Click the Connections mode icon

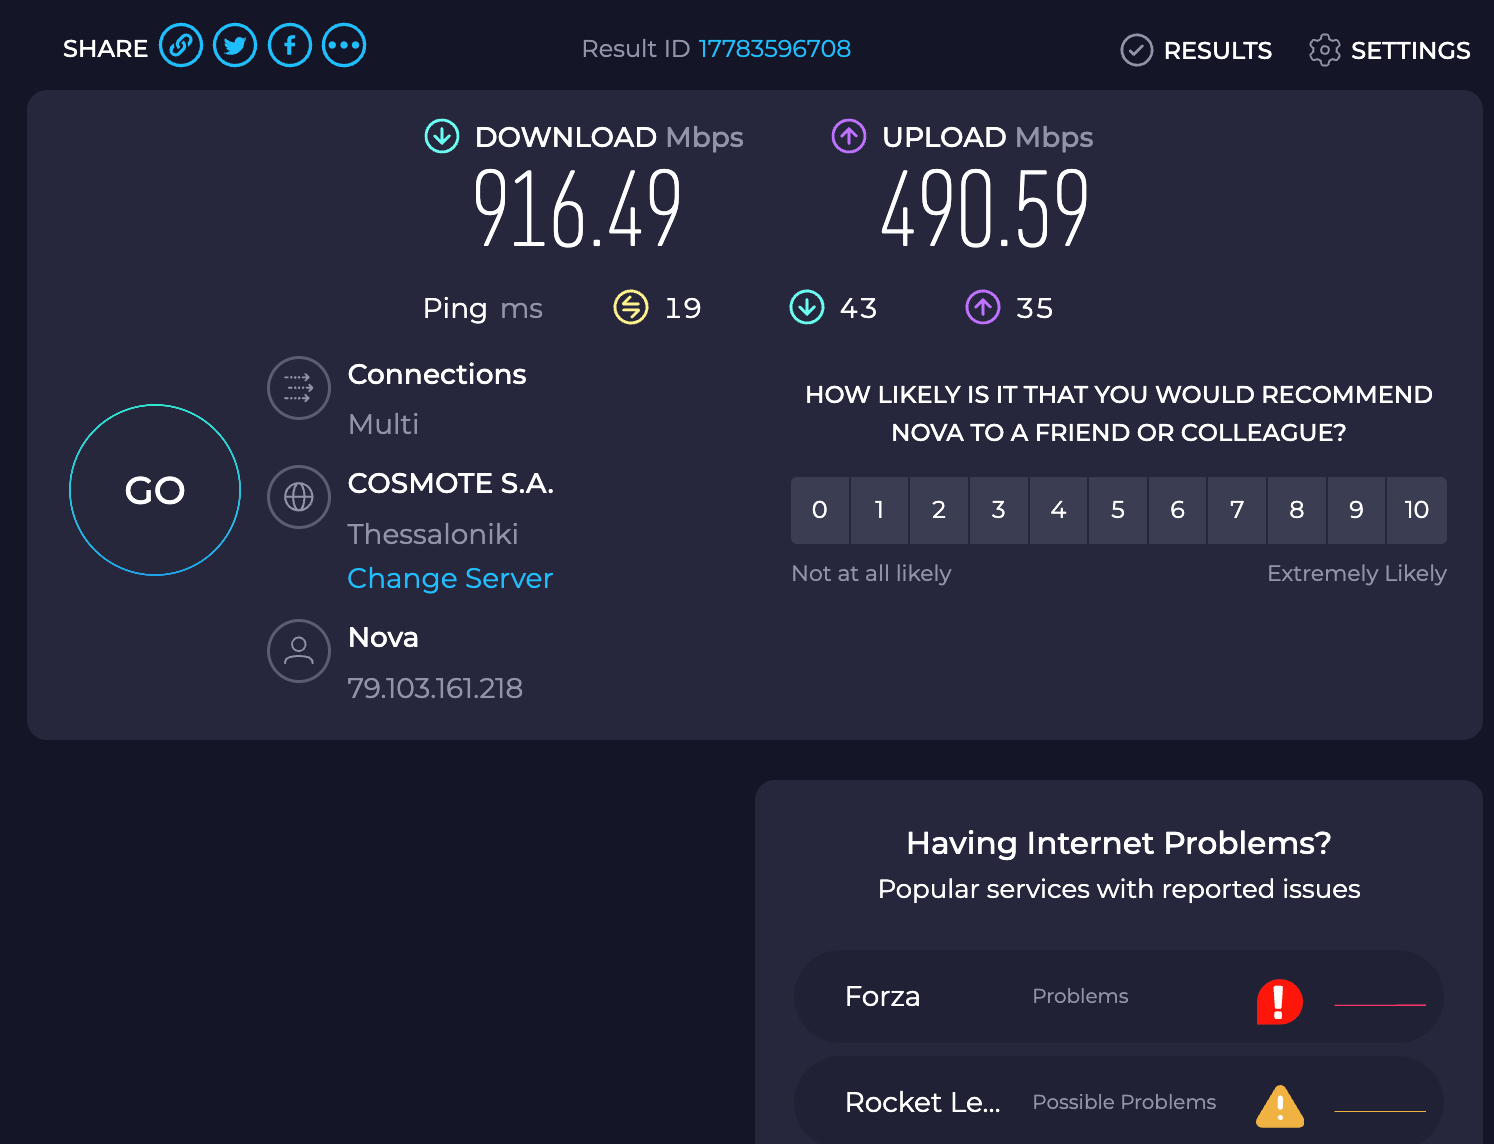pos(299,388)
